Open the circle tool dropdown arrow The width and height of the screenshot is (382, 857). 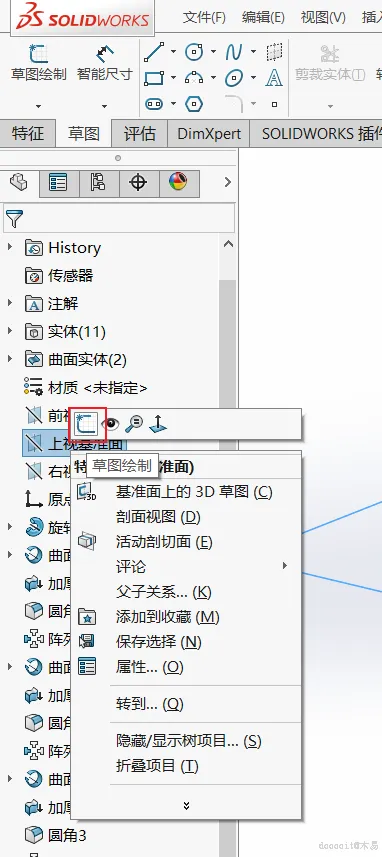coord(213,52)
